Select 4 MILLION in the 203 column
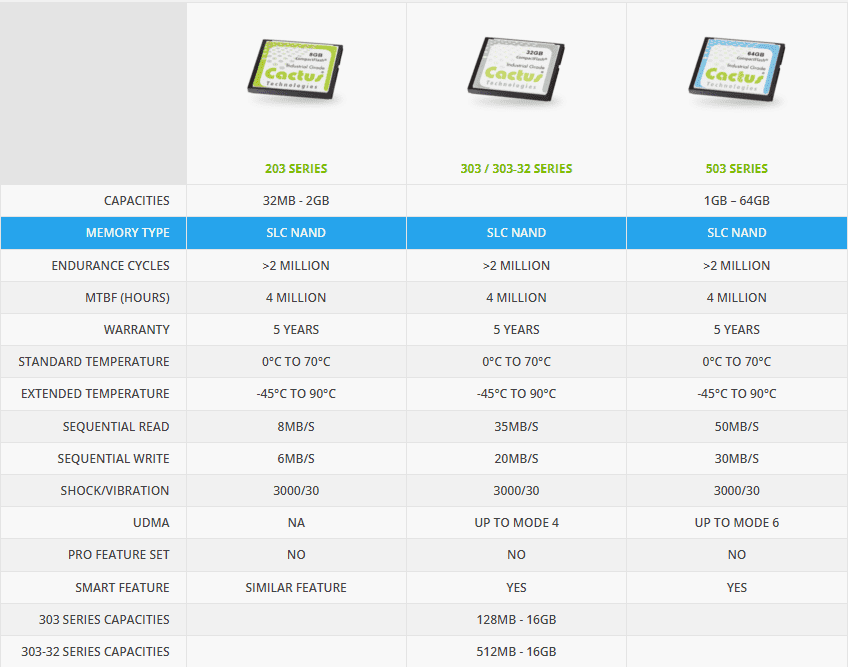 (x=296, y=298)
